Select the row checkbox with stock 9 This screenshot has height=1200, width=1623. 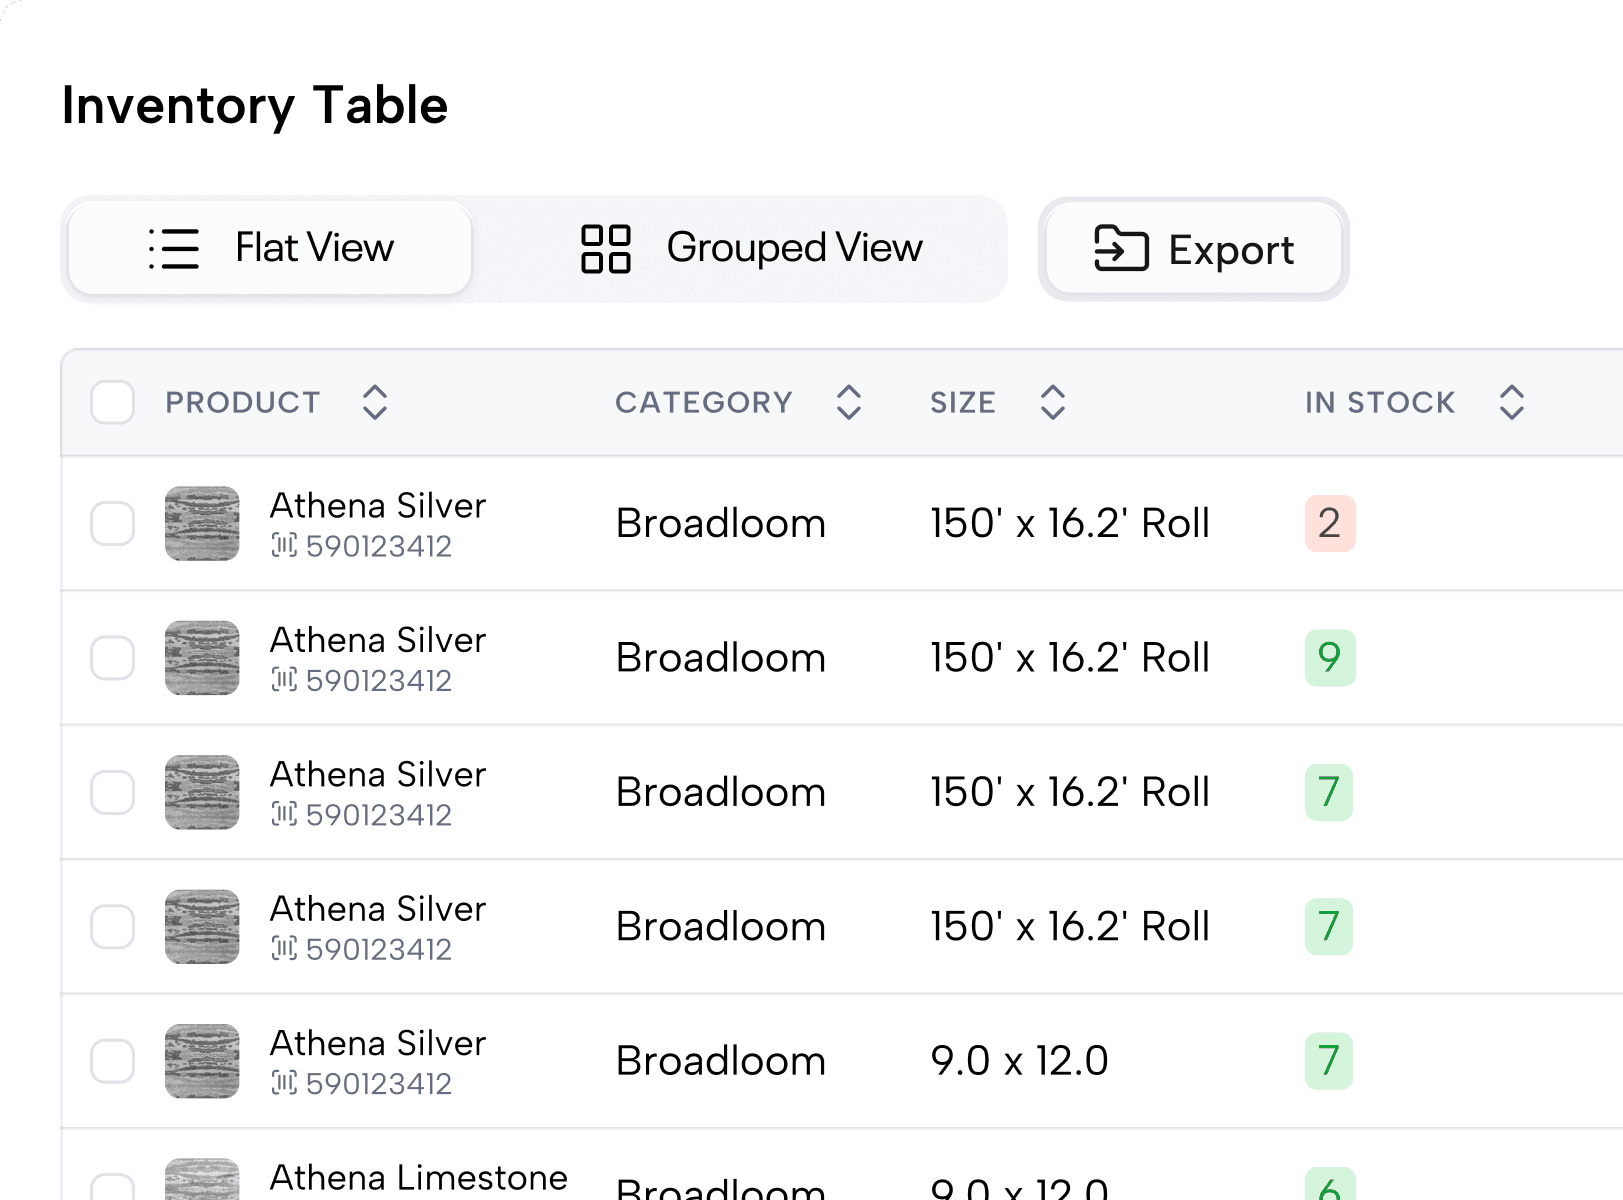coord(113,657)
